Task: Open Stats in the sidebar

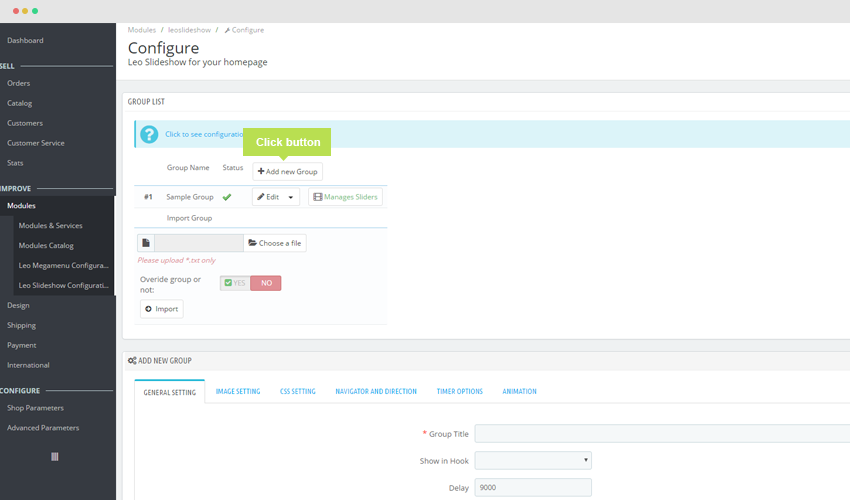Action: tap(15, 163)
